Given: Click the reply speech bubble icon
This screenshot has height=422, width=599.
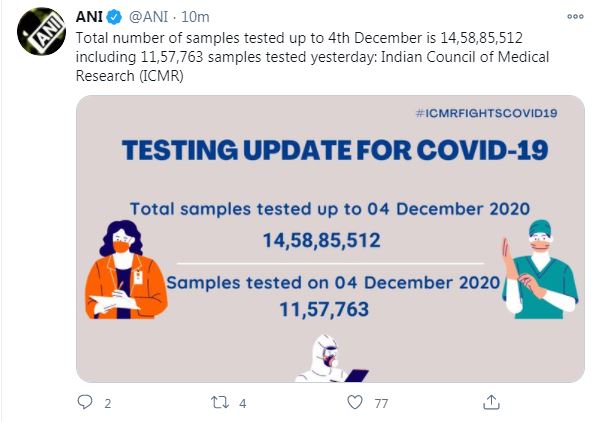Looking at the screenshot, I should pyautogui.click(x=85, y=402).
